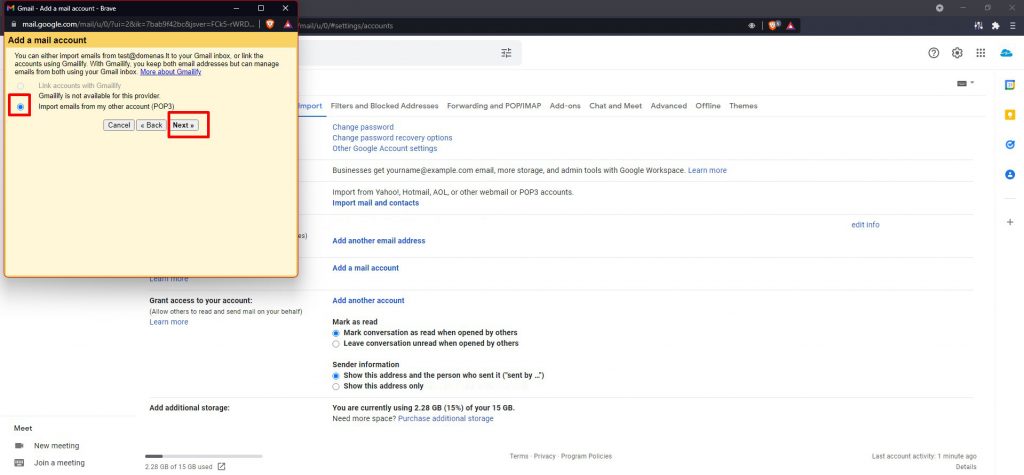Select Mark conversation as read when opened by others

tap(336, 333)
